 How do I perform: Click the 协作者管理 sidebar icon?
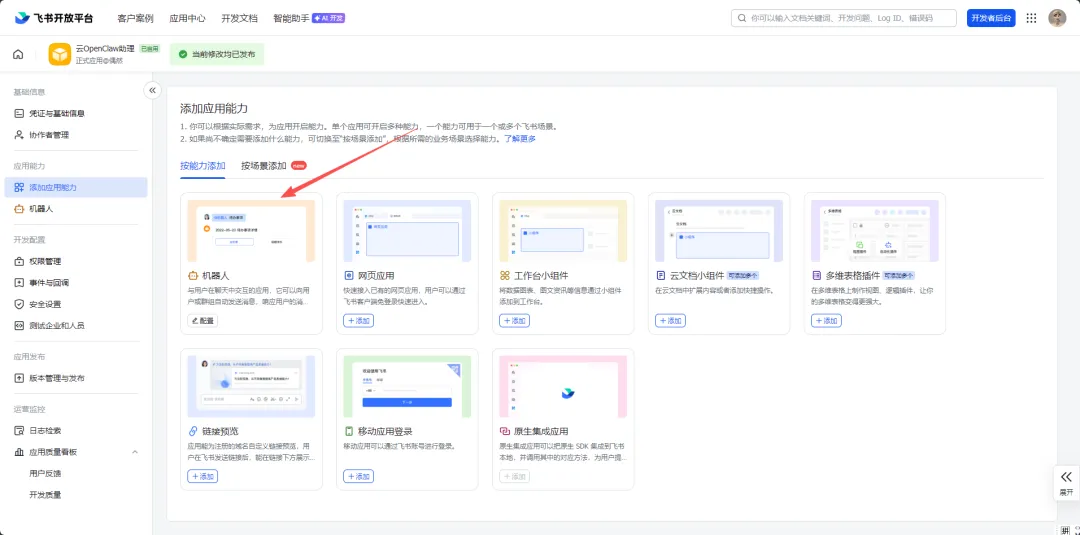click(x=19, y=135)
